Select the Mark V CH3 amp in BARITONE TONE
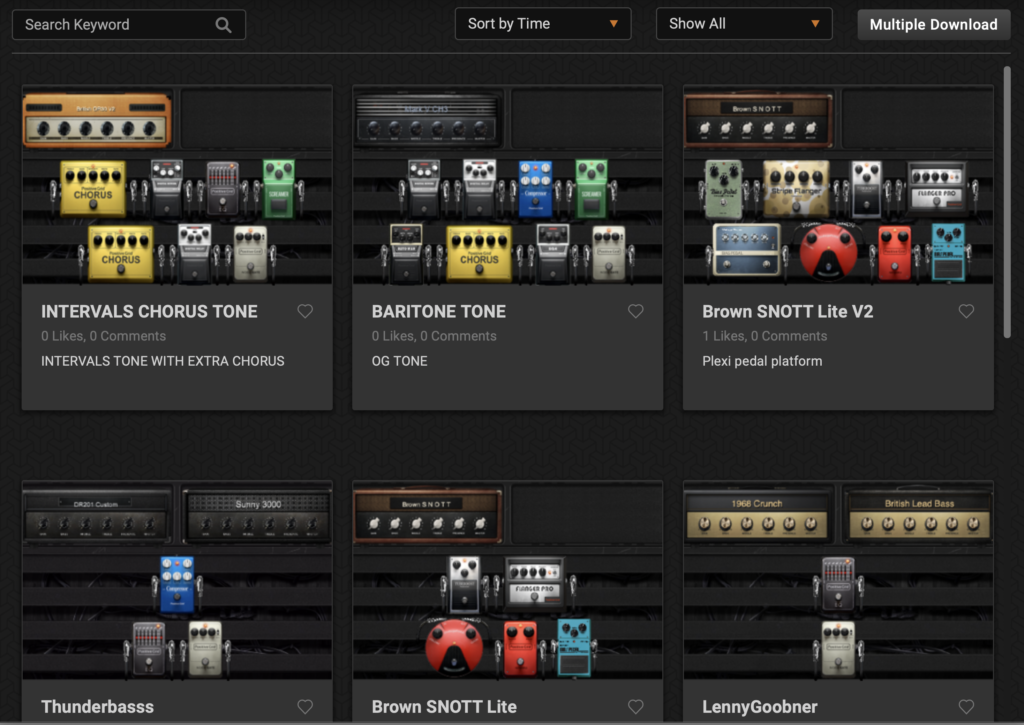This screenshot has width=1024, height=725. pos(428,121)
